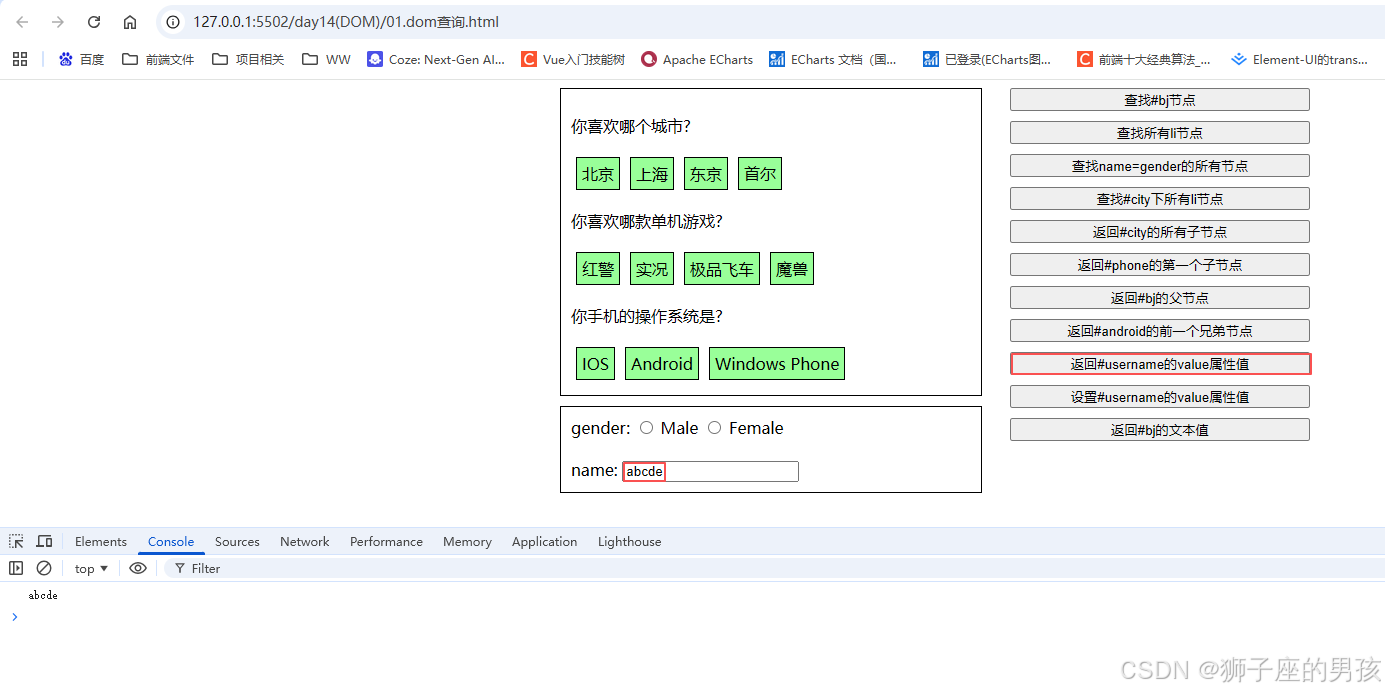The height and width of the screenshot is (693, 1385).
Task: Open the apps grid icon in bookmarks bar
Action: pyautogui.click(x=20, y=59)
